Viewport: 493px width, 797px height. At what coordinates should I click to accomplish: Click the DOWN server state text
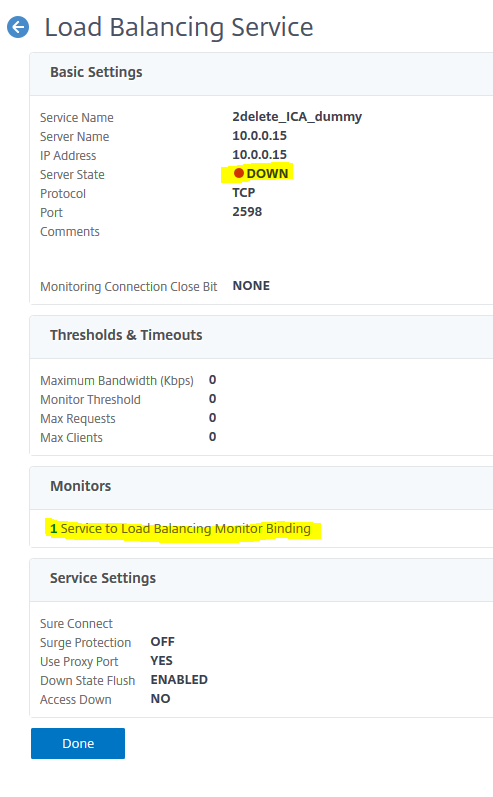[x=267, y=173]
